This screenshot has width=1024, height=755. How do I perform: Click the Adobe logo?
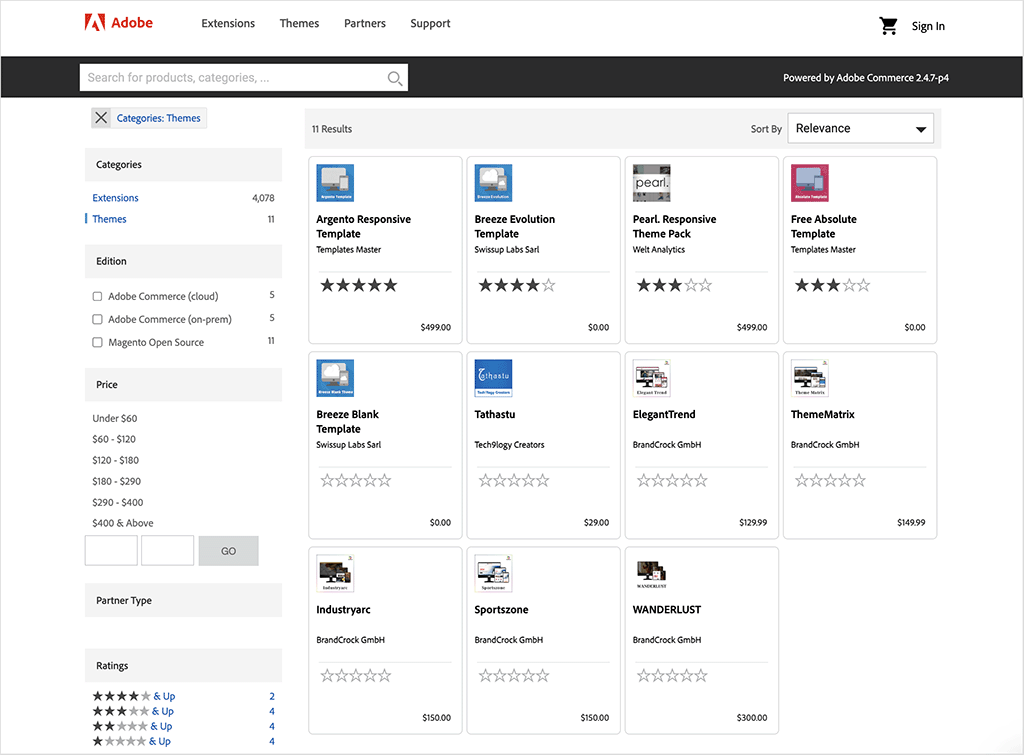coord(119,23)
